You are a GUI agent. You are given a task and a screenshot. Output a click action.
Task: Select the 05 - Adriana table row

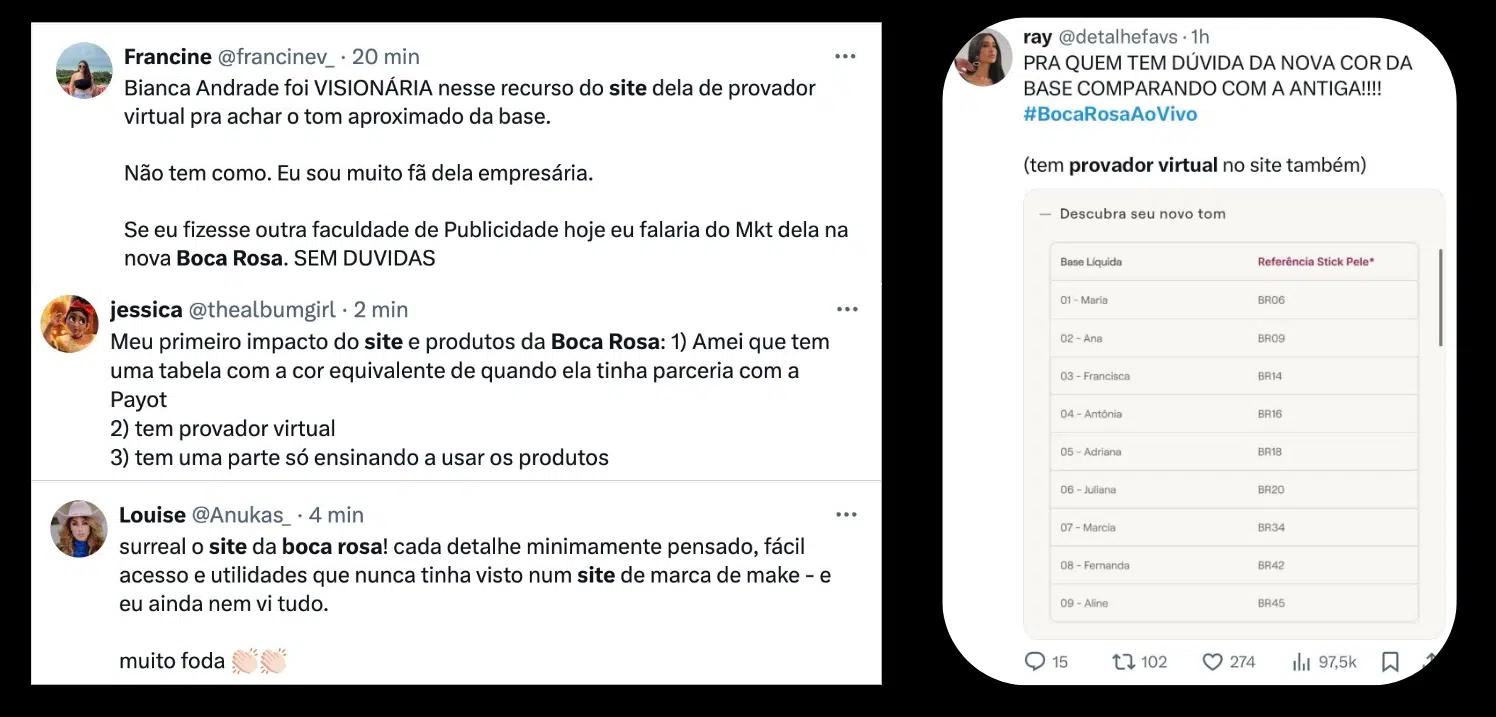click(x=1234, y=452)
